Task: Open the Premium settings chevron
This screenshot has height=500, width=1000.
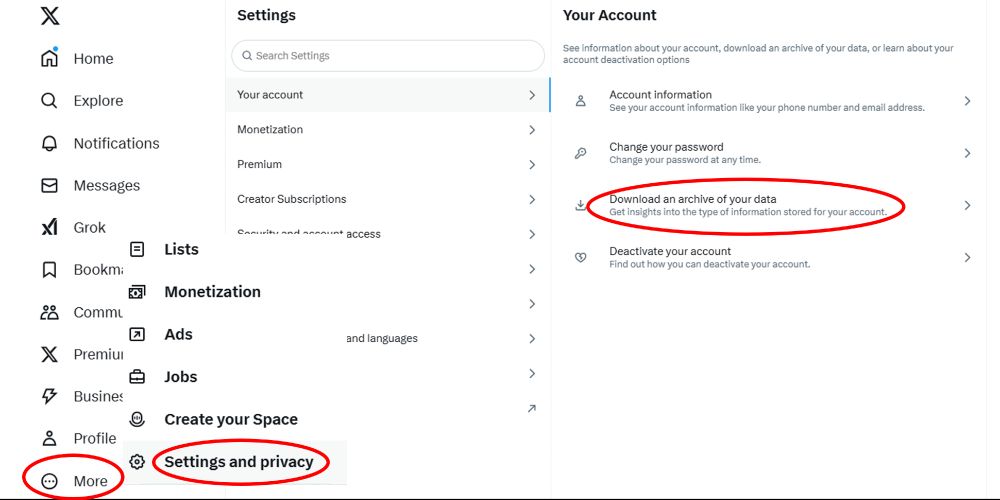Action: tap(532, 165)
